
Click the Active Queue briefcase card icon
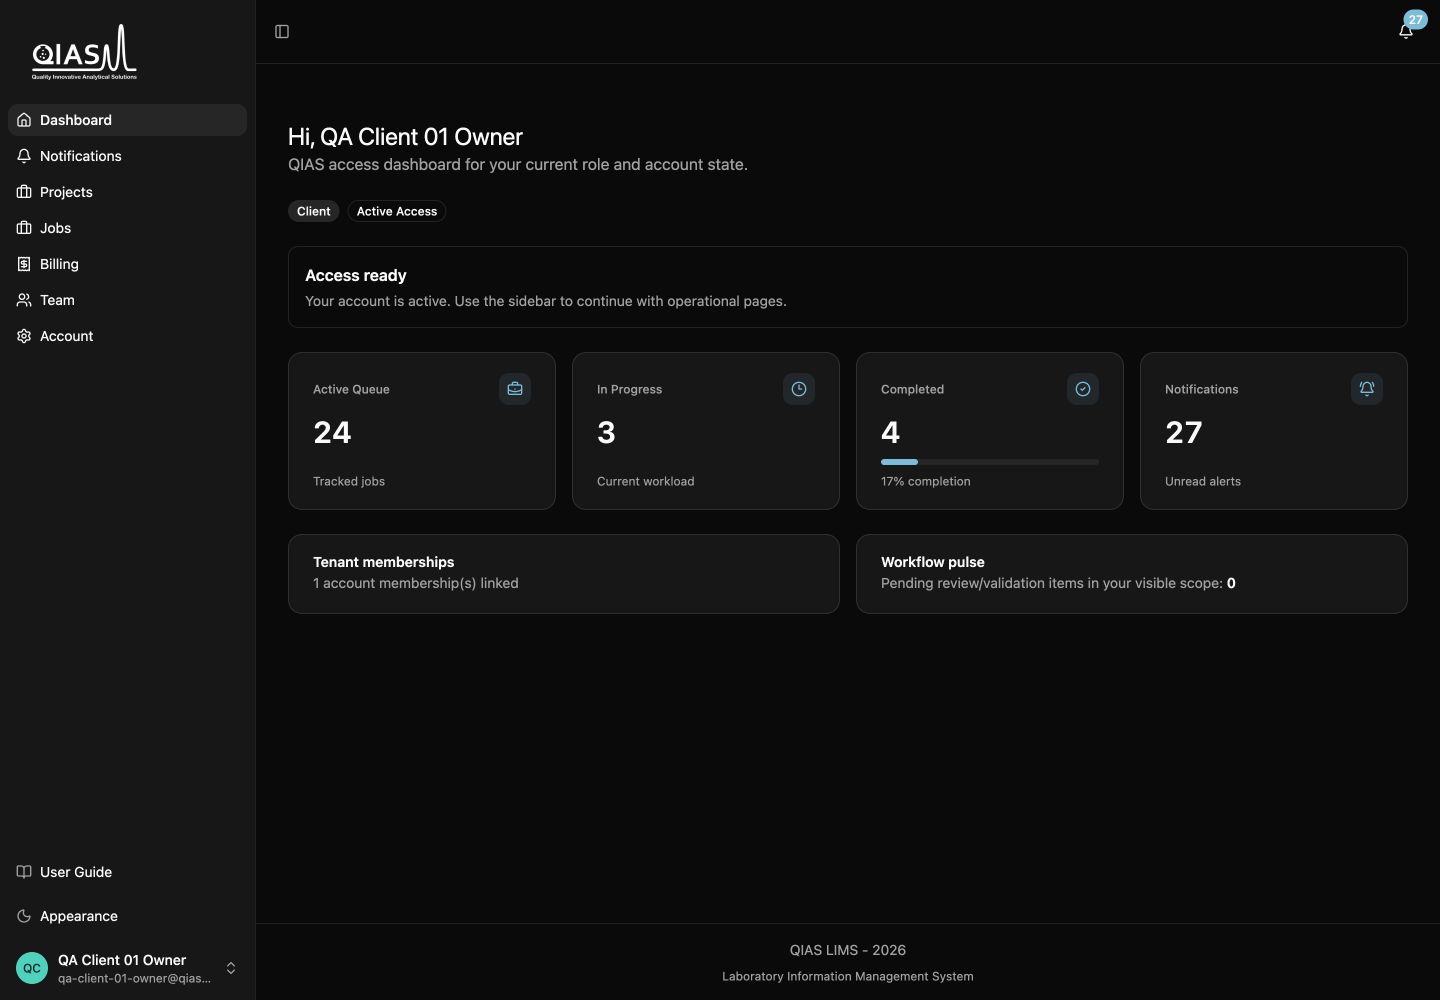(515, 389)
